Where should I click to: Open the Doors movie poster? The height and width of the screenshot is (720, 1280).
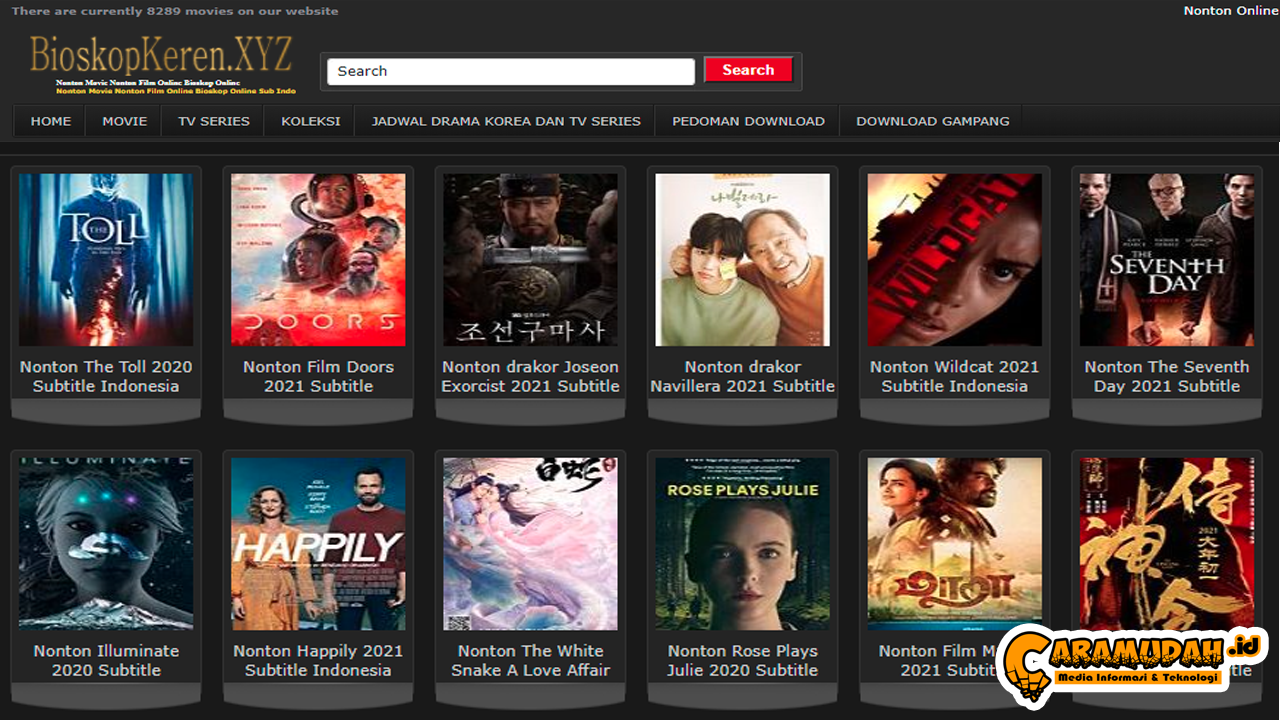click(318, 260)
